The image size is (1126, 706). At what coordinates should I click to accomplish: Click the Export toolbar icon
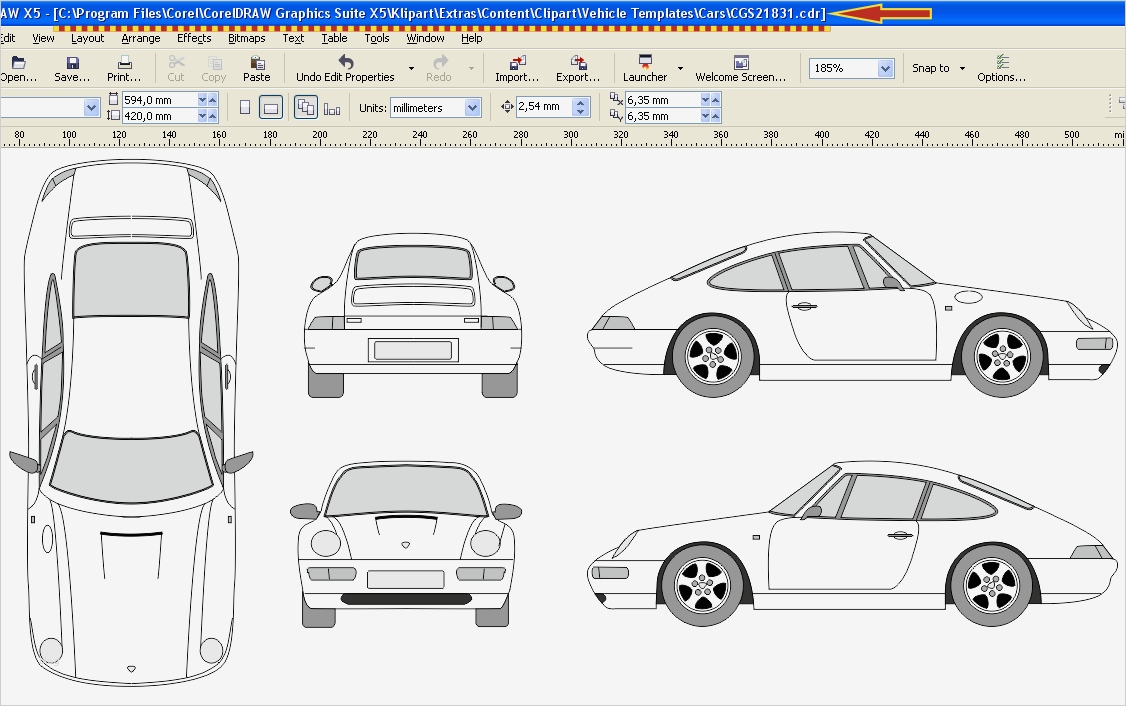(577, 63)
